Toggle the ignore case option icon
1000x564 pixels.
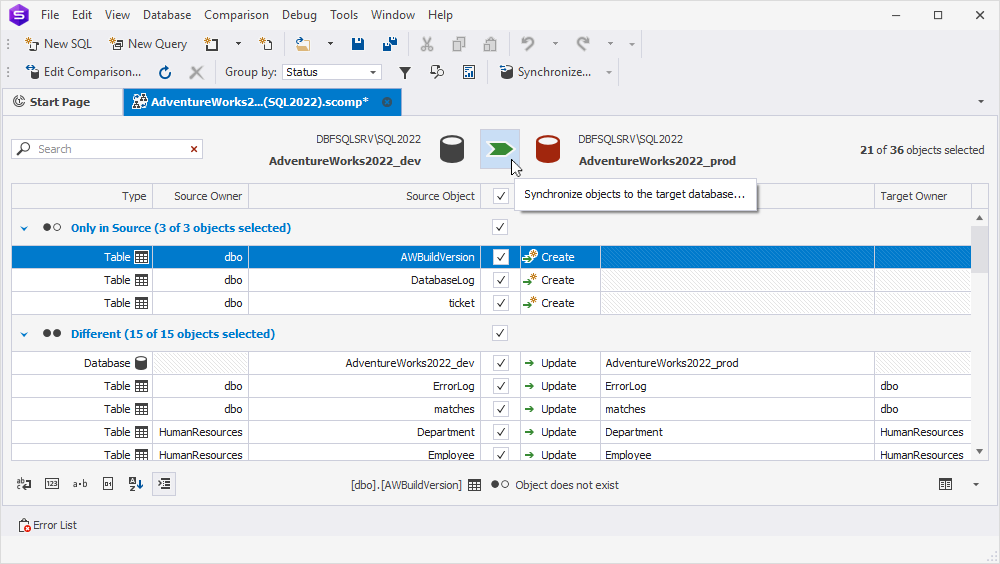[24, 484]
